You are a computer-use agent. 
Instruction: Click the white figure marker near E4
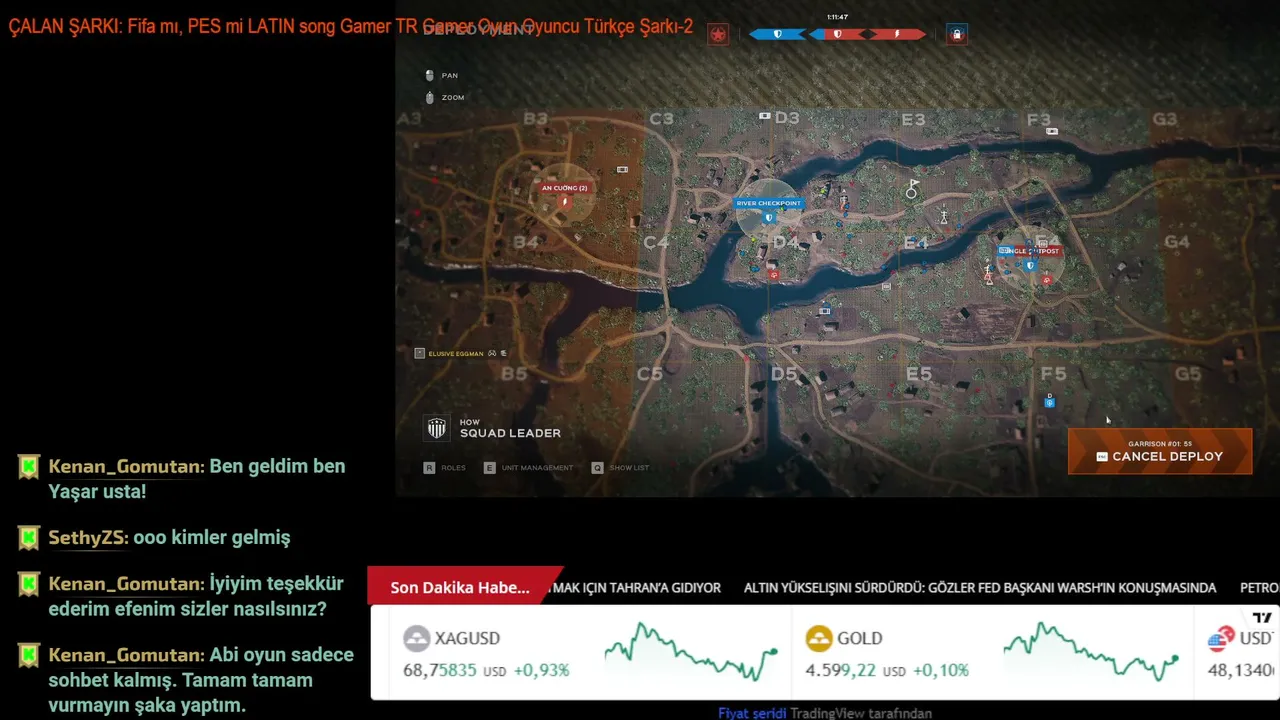(x=943, y=216)
